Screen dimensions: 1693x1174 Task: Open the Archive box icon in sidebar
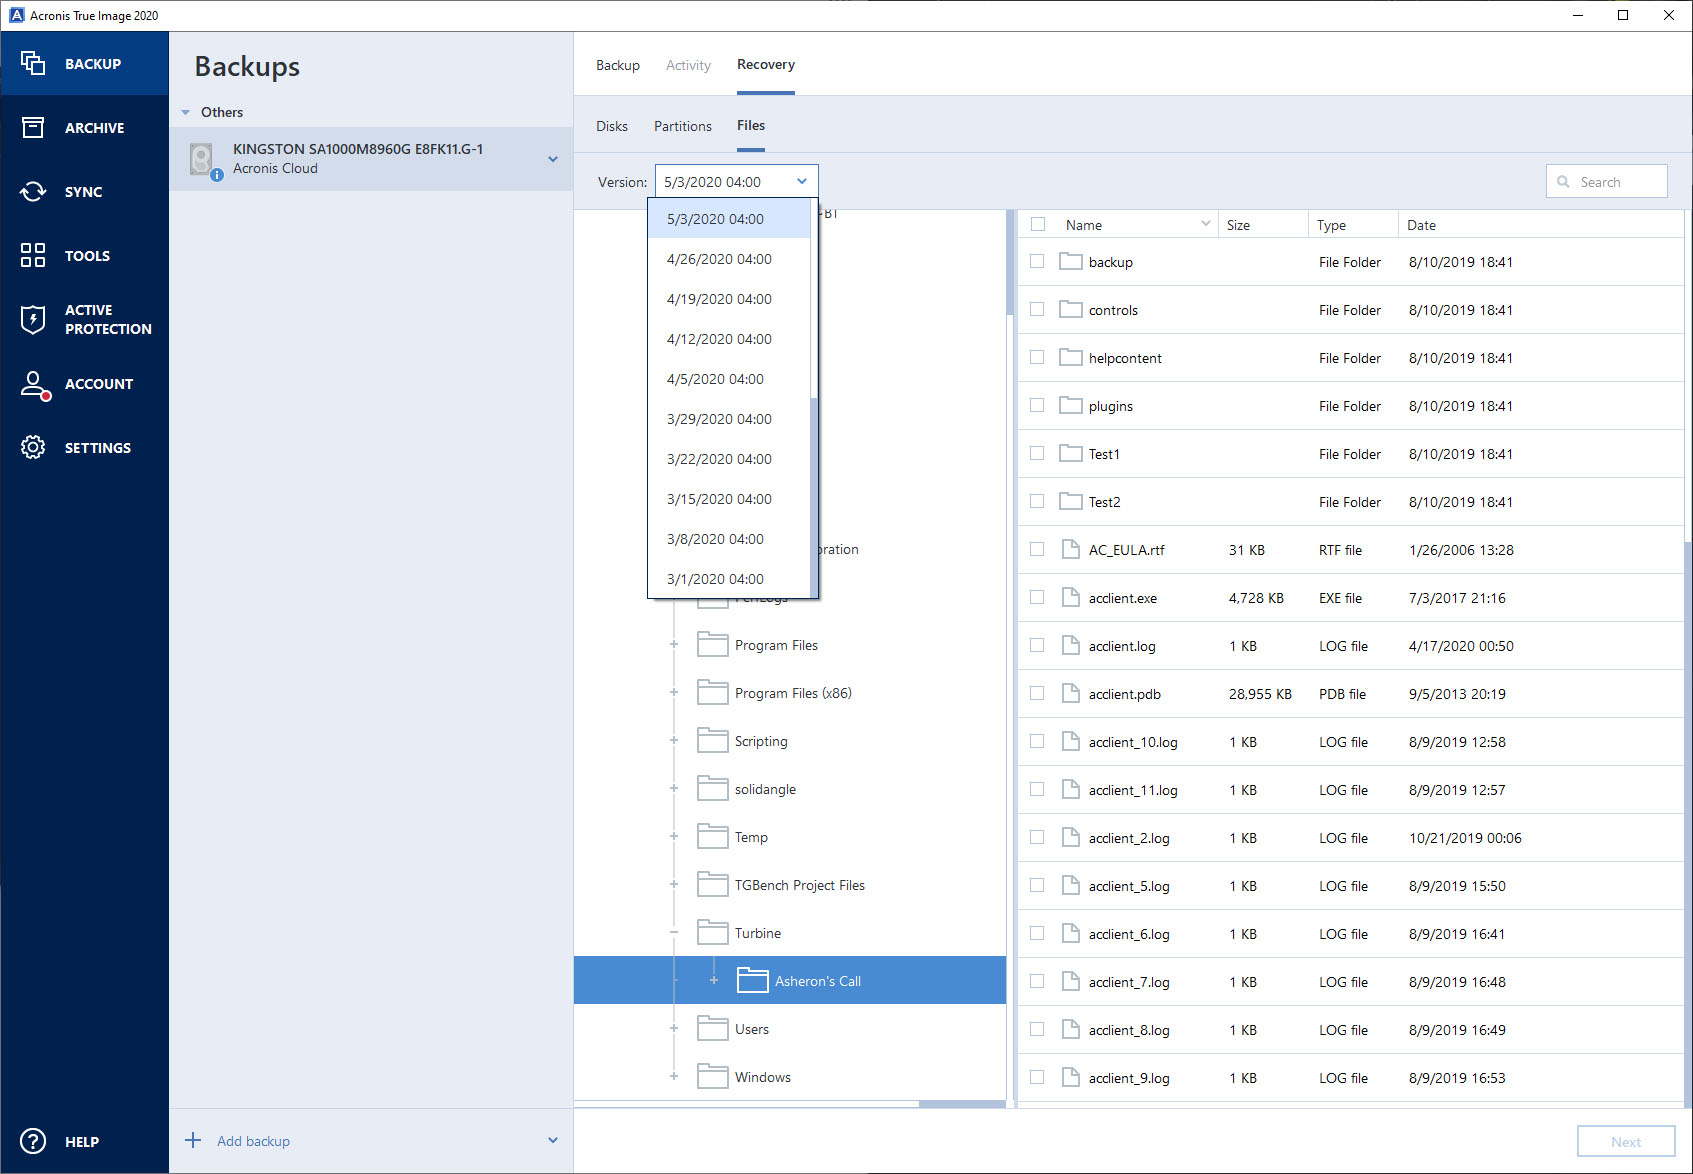(x=33, y=127)
